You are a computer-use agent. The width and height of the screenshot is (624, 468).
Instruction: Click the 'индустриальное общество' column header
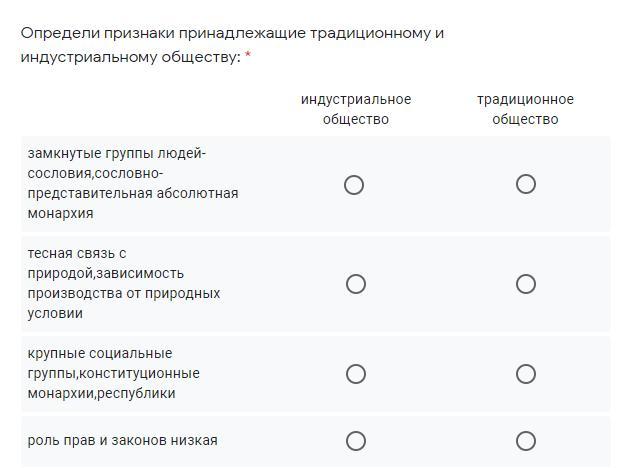[x=356, y=109]
